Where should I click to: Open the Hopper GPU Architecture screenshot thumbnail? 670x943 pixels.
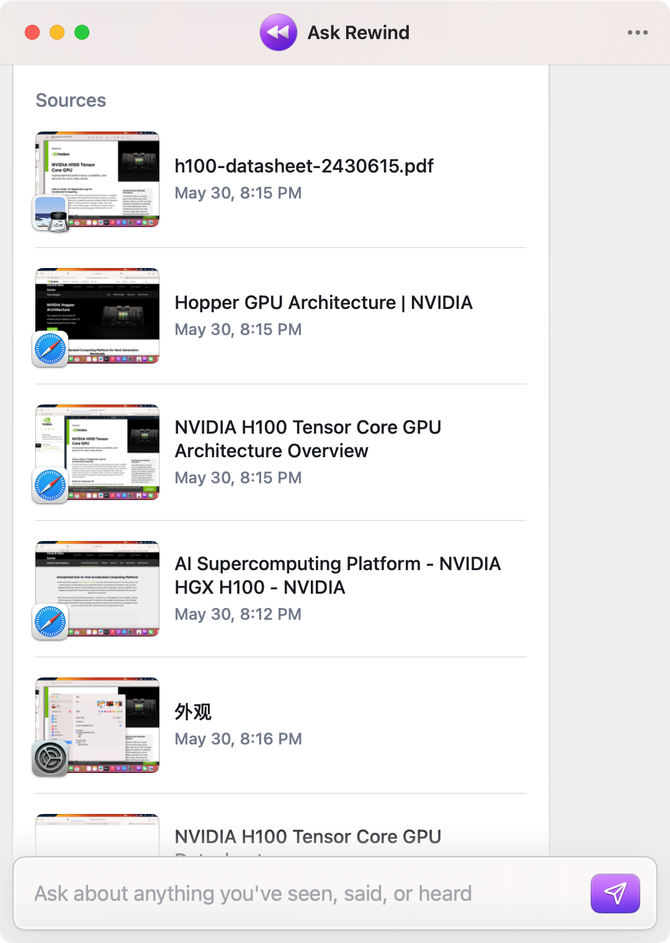[x=97, y=316]
